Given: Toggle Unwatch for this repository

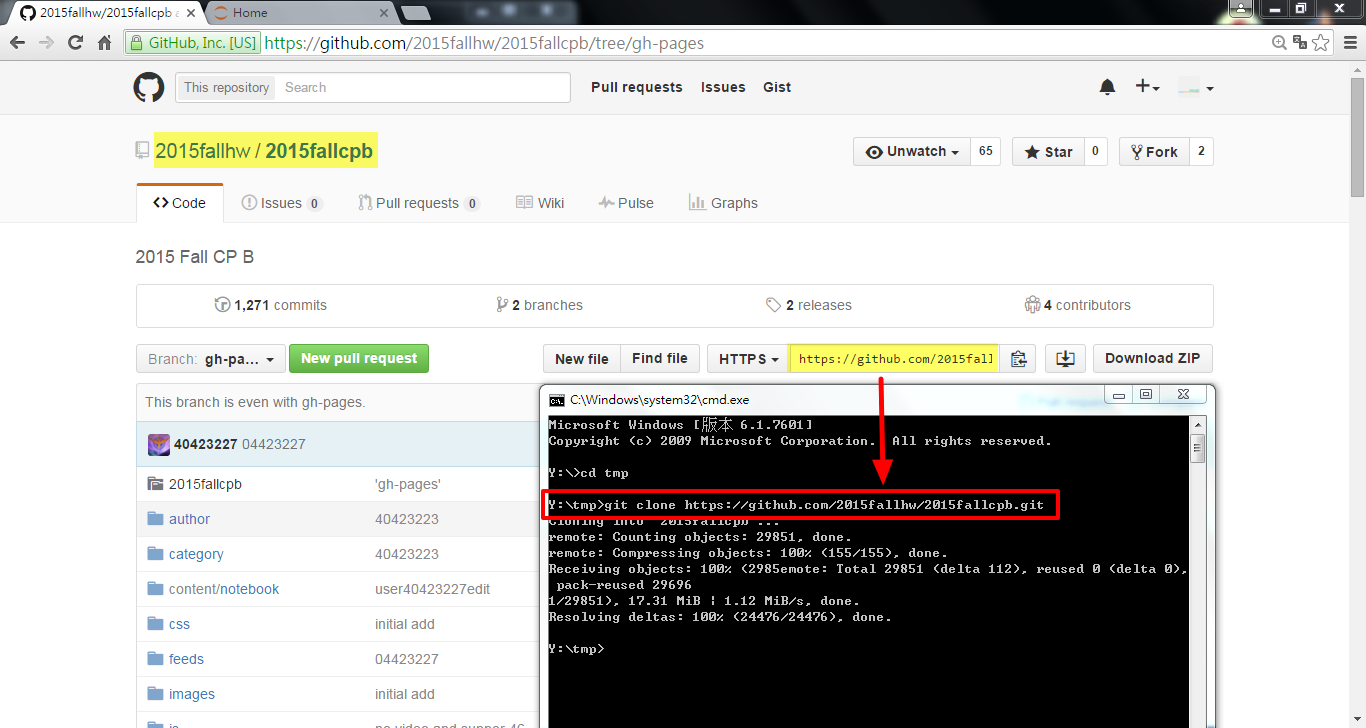Looking at the screenshot, I should 912,152.
